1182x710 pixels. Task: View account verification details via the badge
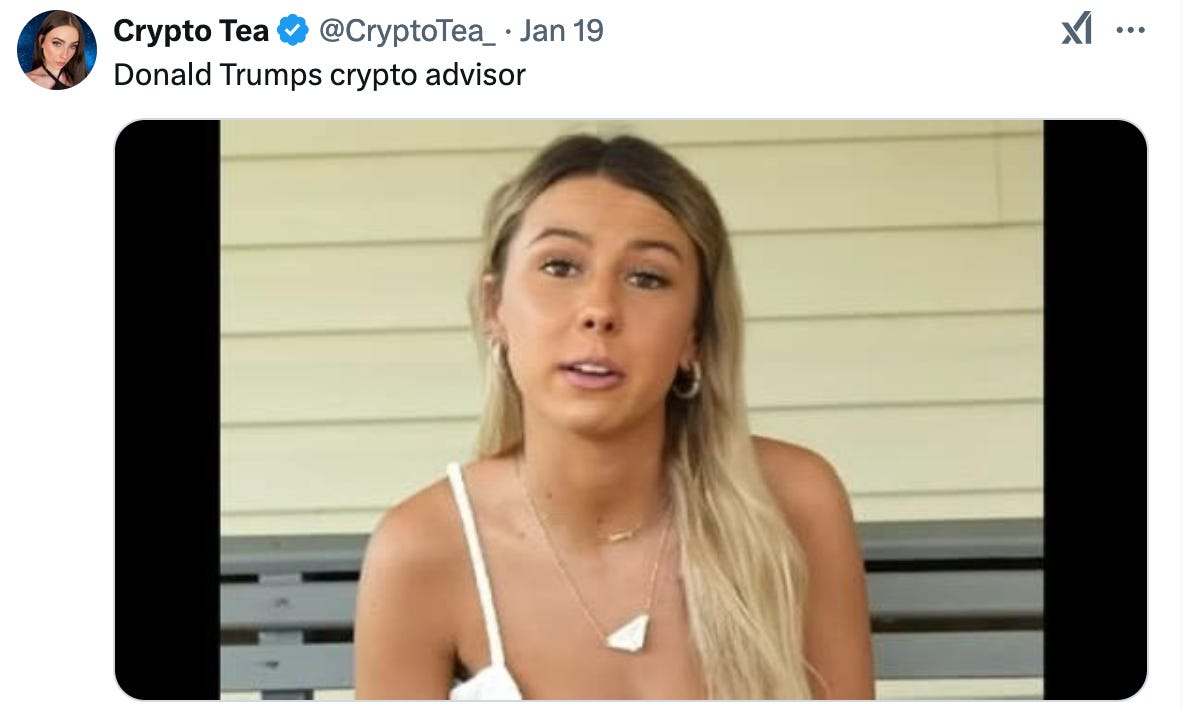(292, 31)
